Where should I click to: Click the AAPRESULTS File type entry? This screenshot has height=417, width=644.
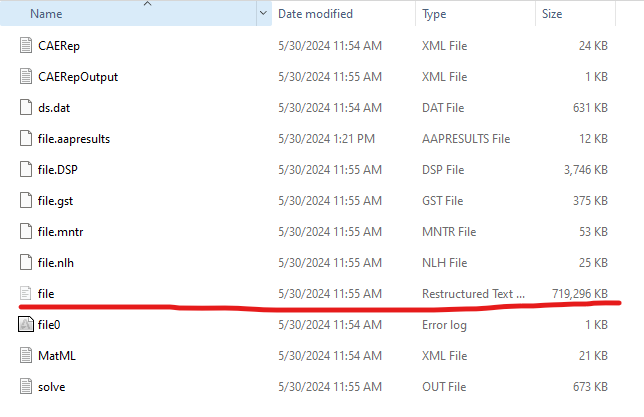[467, 138]
